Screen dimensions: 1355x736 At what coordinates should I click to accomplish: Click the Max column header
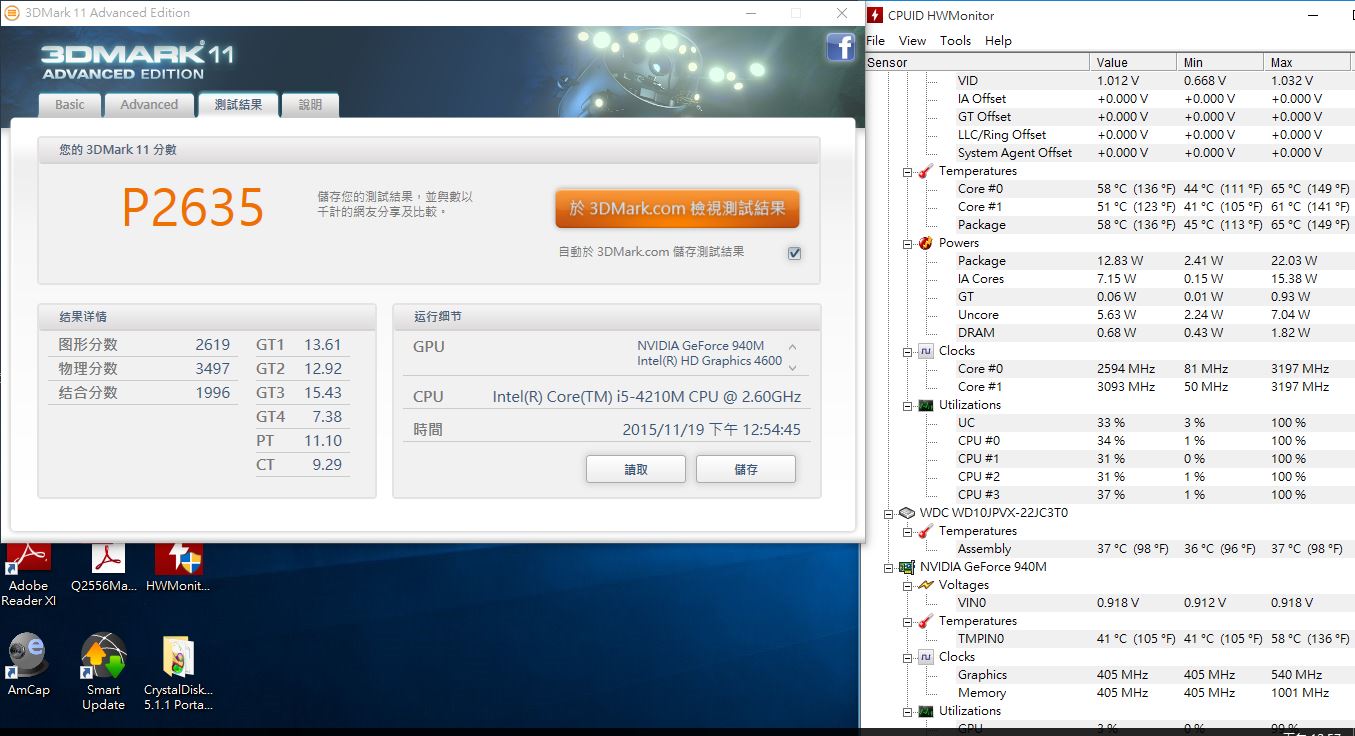pos(1309,62)
